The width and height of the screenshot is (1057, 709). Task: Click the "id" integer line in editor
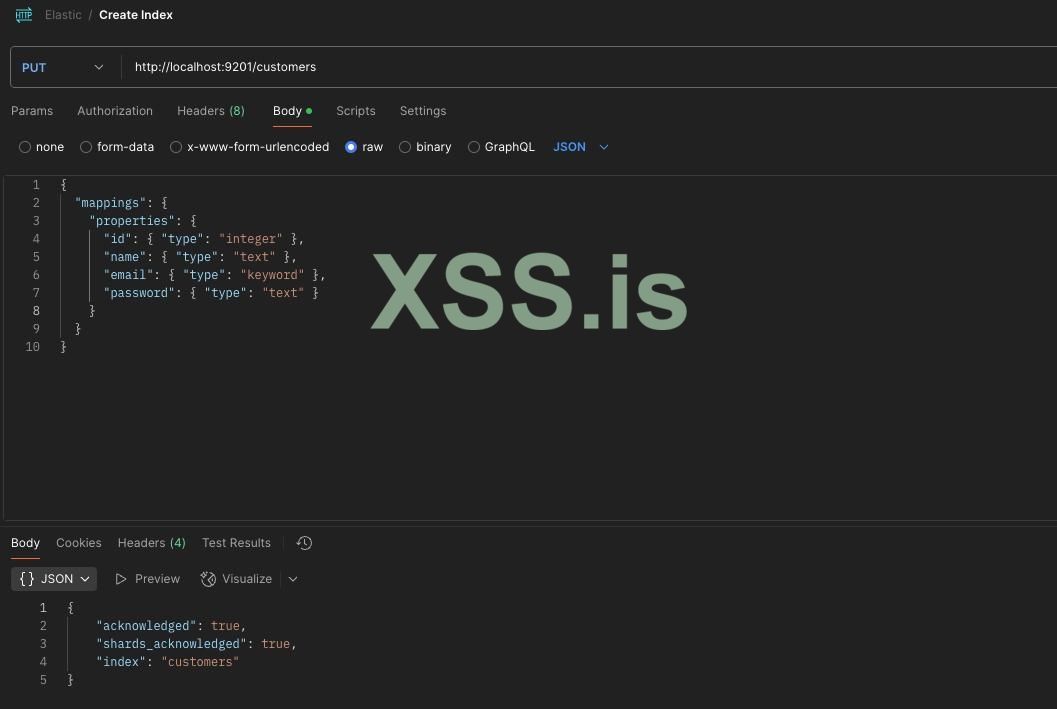(x=204, y=239)
